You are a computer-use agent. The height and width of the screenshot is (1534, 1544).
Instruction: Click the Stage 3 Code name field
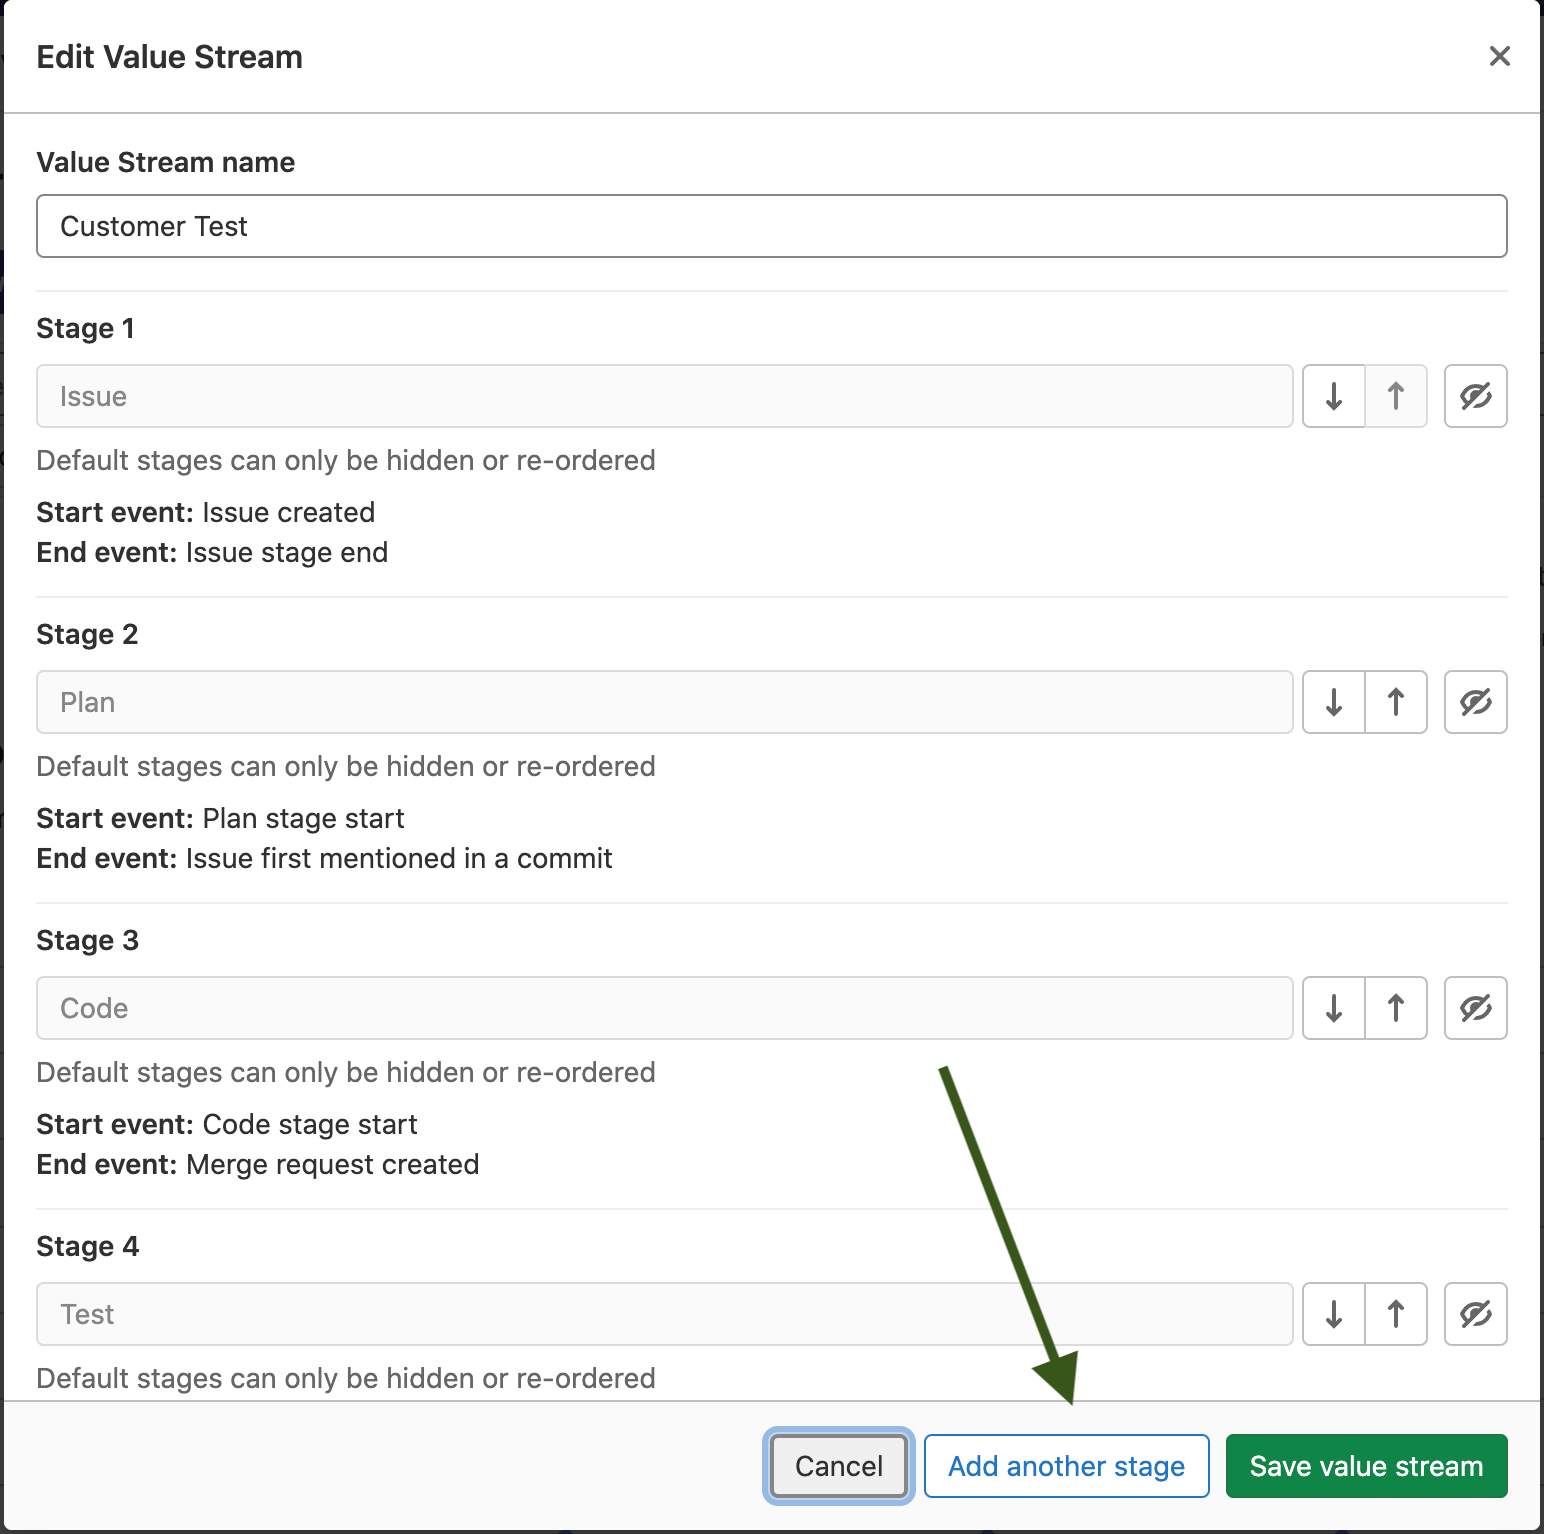click(664, 1008)
